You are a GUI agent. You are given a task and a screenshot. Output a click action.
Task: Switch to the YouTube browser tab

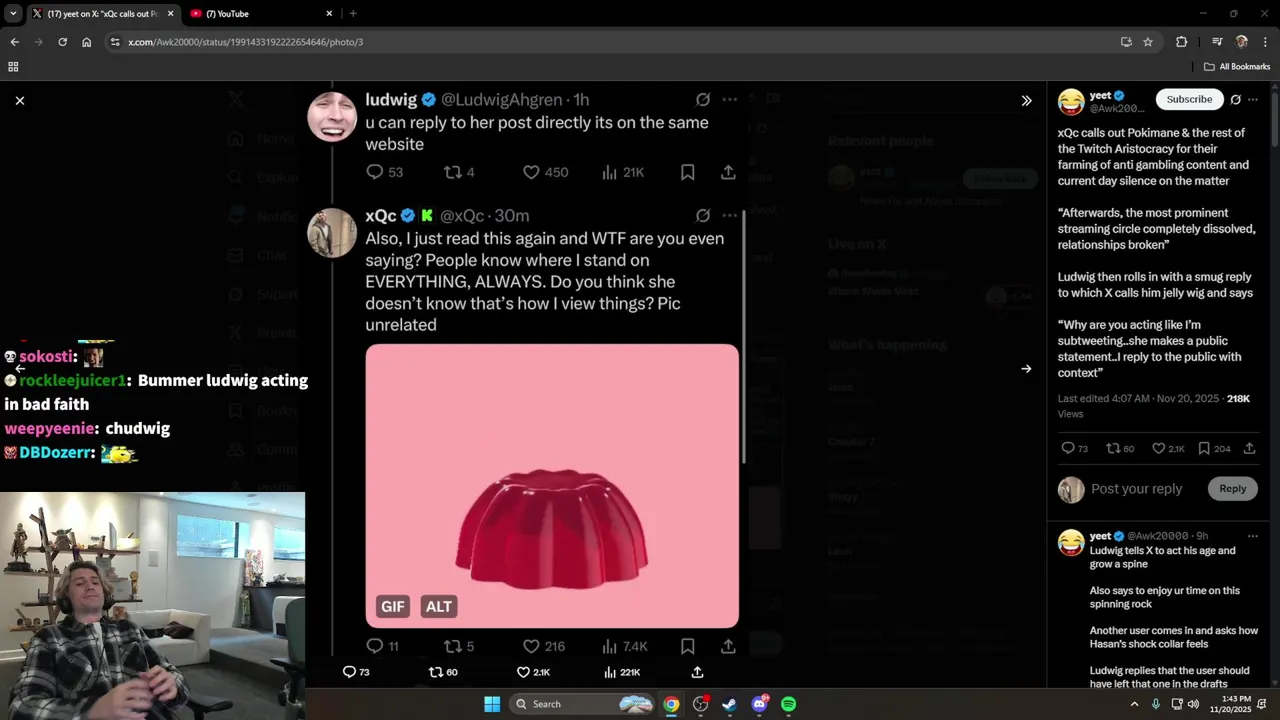click(260, 14)
